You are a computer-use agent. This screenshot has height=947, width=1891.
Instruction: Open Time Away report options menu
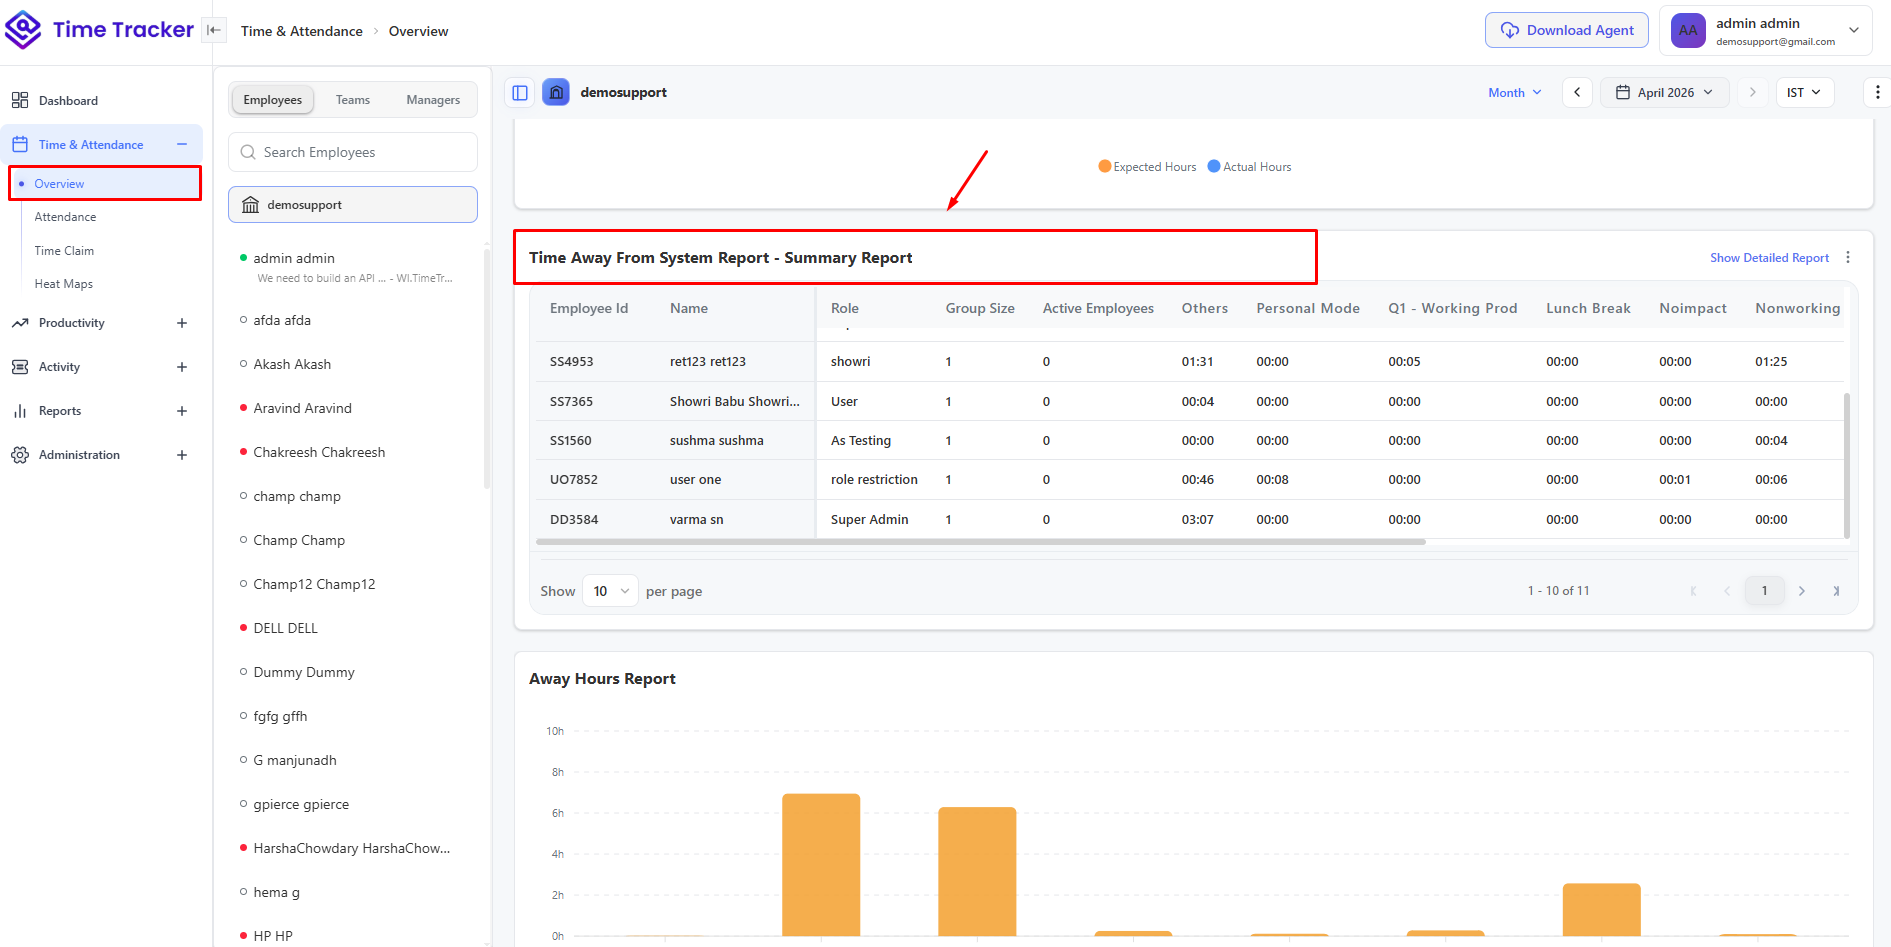[x=1848, y=258]
